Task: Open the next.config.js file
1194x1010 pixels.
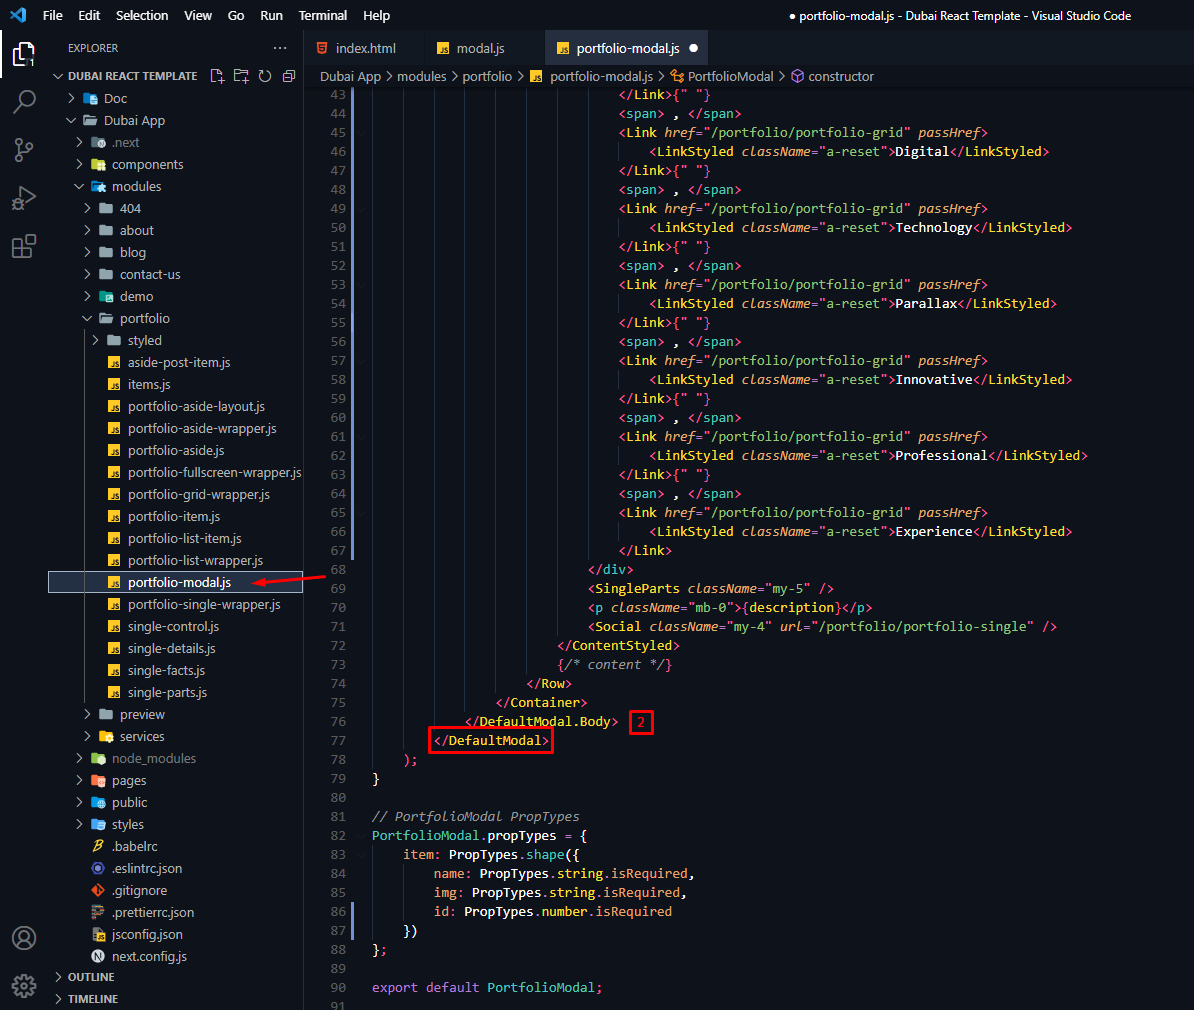Action: tap(148, 957)
